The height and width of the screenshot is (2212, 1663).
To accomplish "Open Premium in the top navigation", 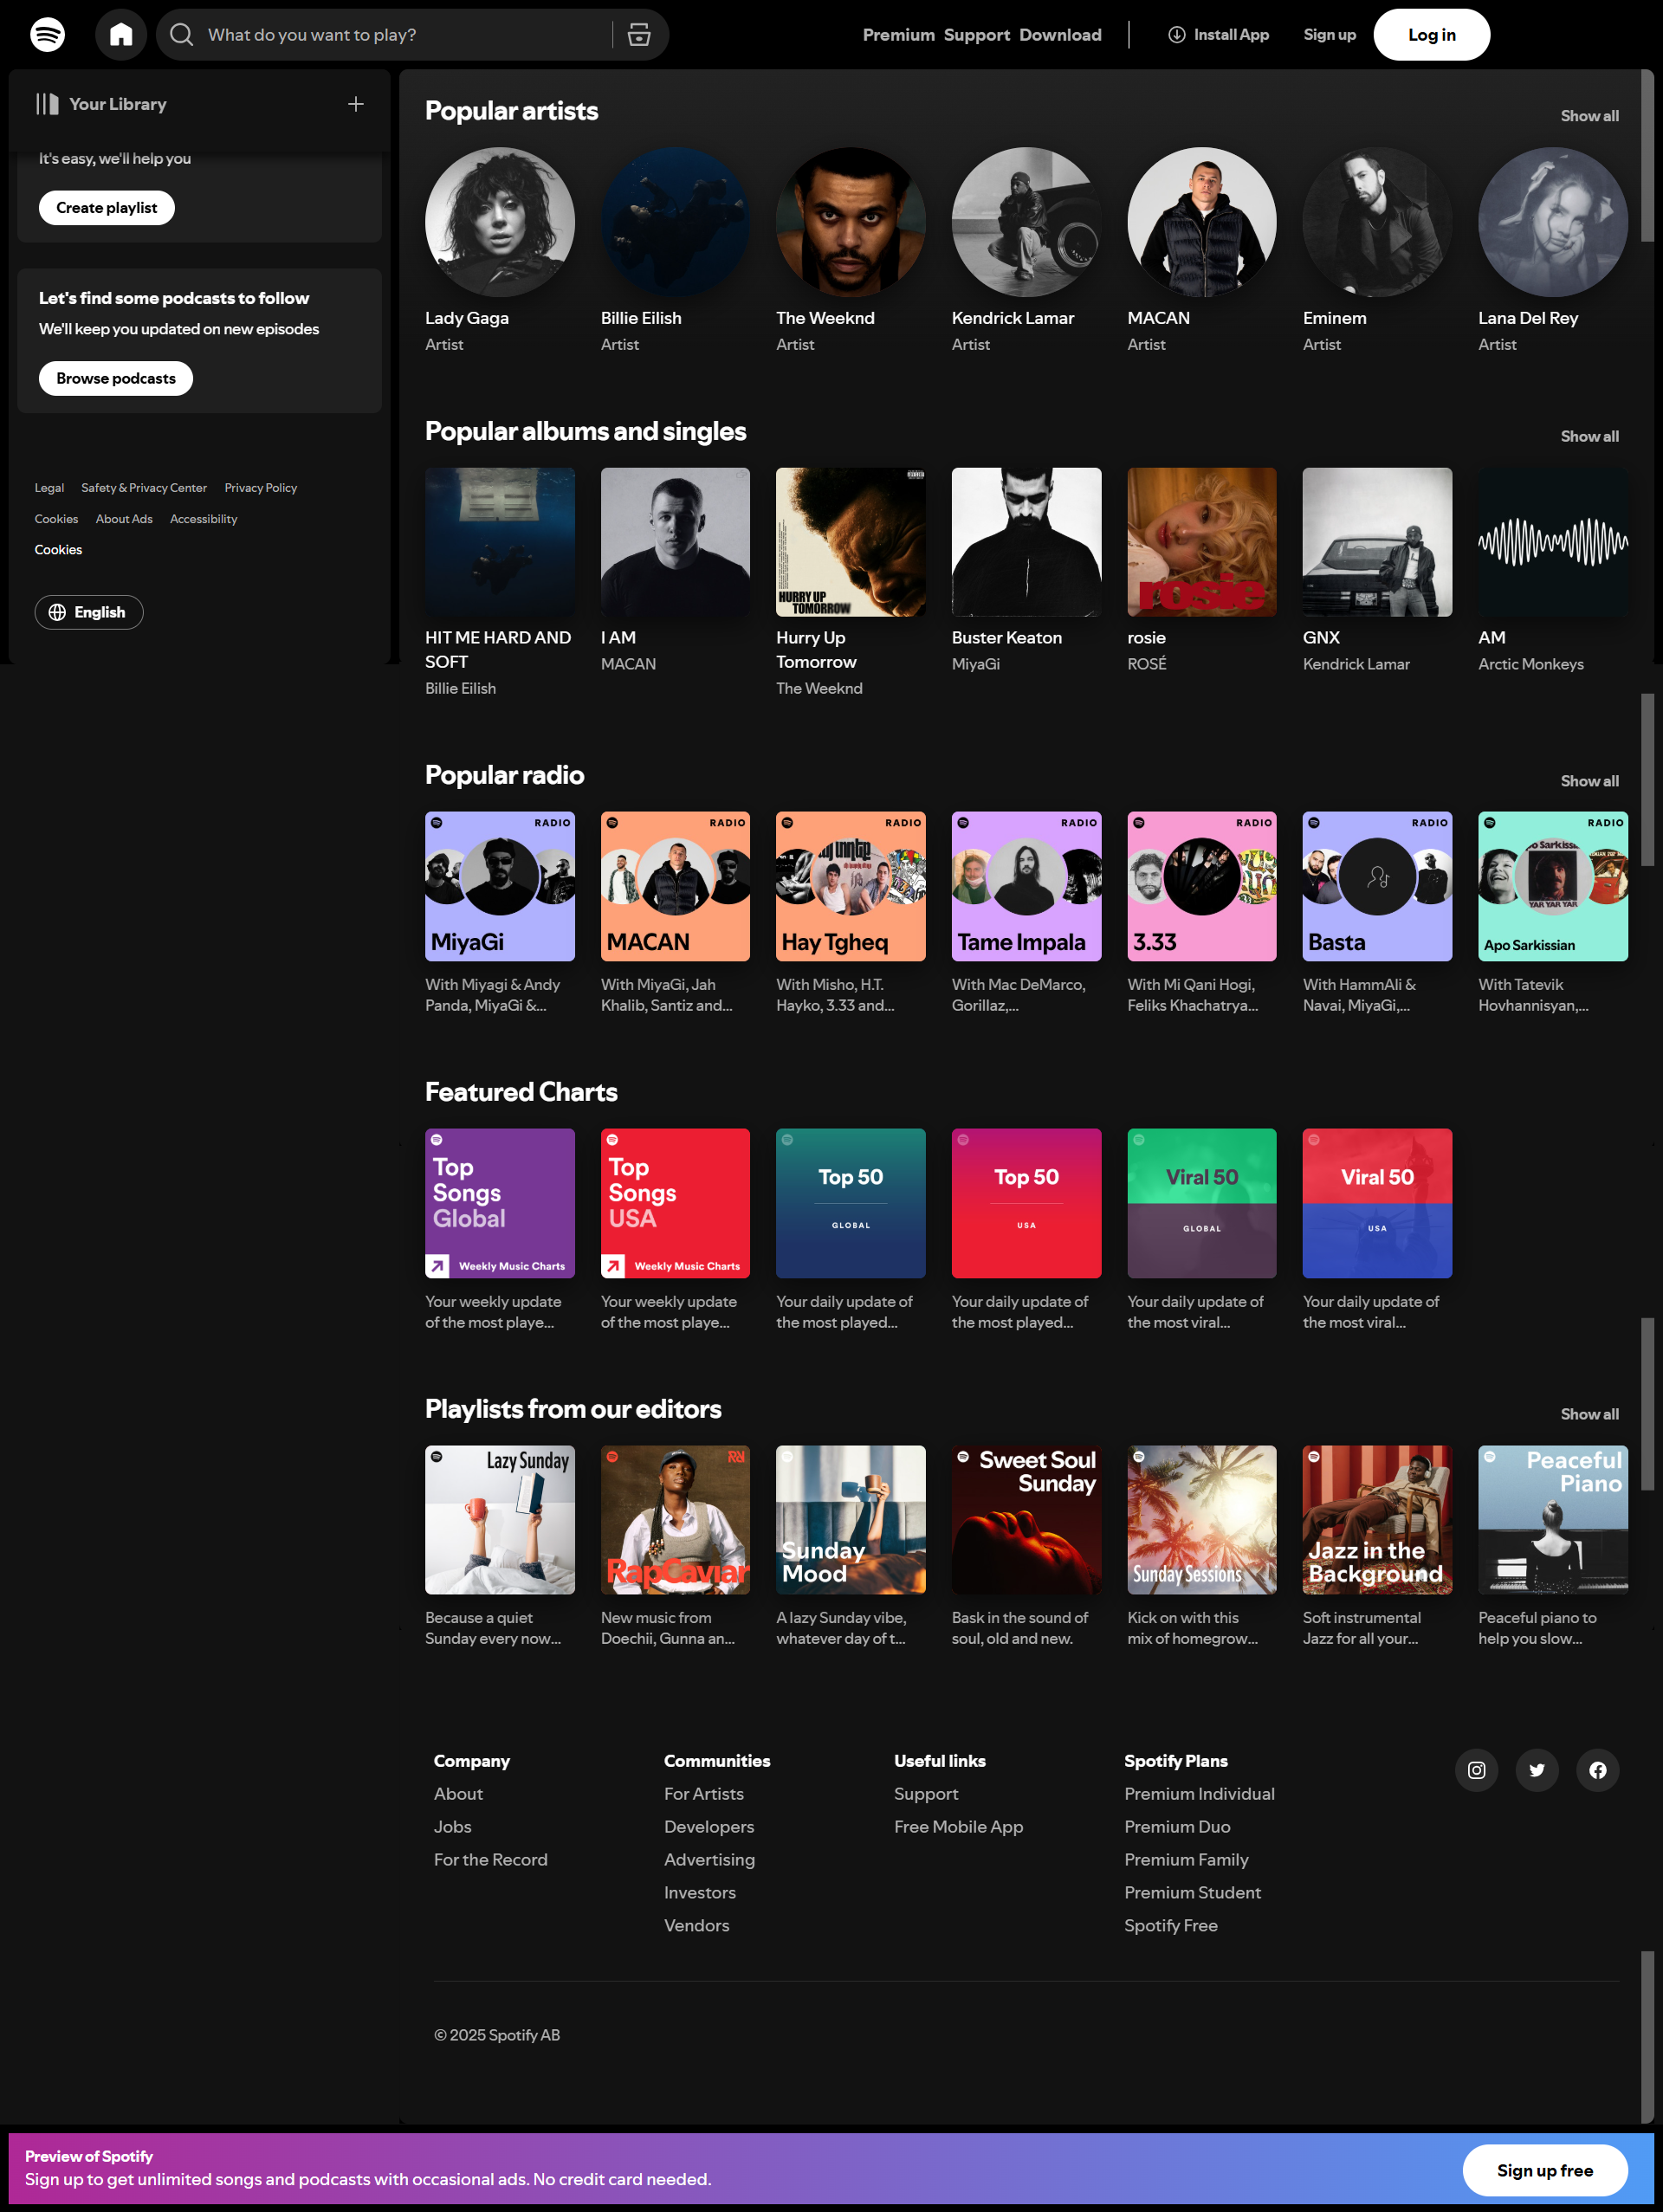I will pos(898,35).
